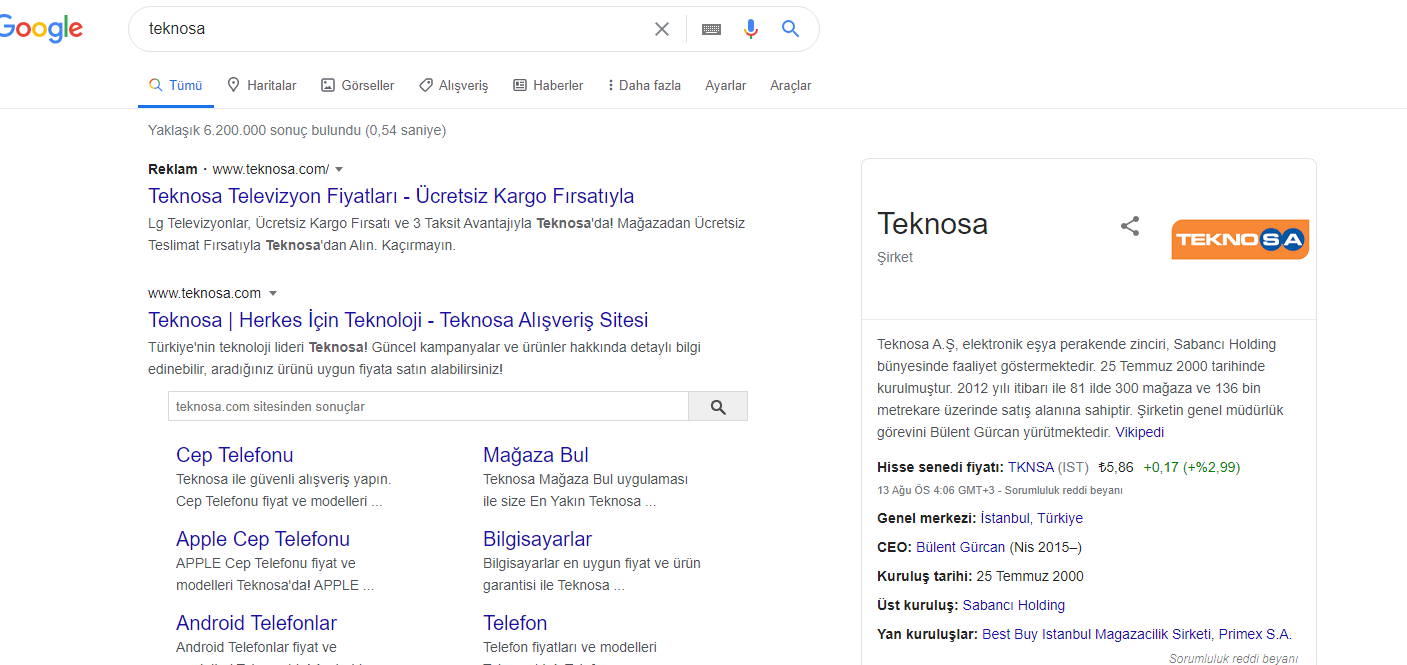The image size is (1407, 665).
Task: Open the Vikipedi source link
Action: pos(1140,432)
